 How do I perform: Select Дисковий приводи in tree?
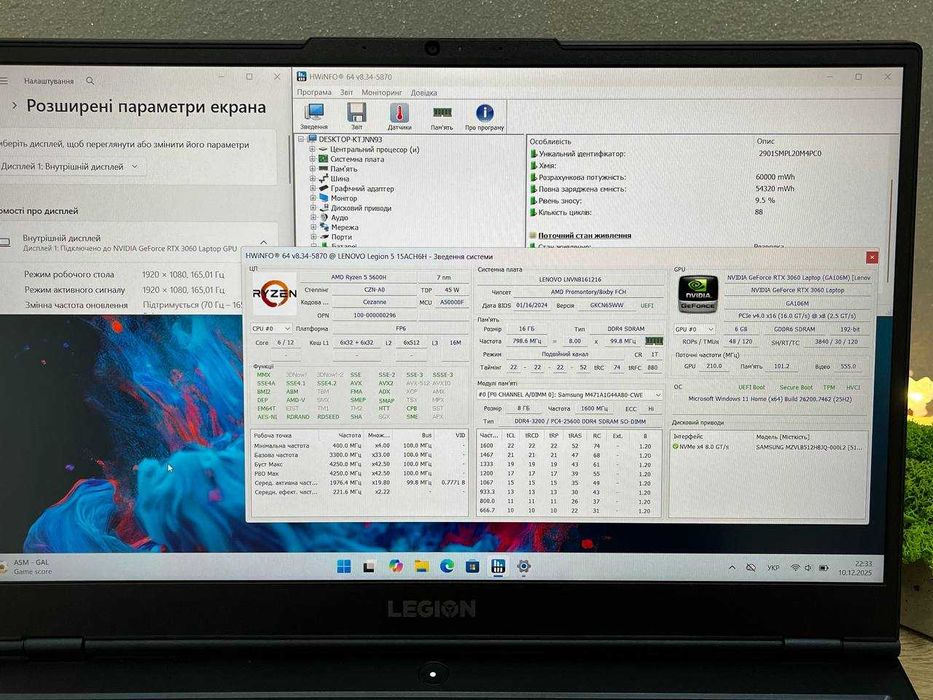tap(361, 208)
